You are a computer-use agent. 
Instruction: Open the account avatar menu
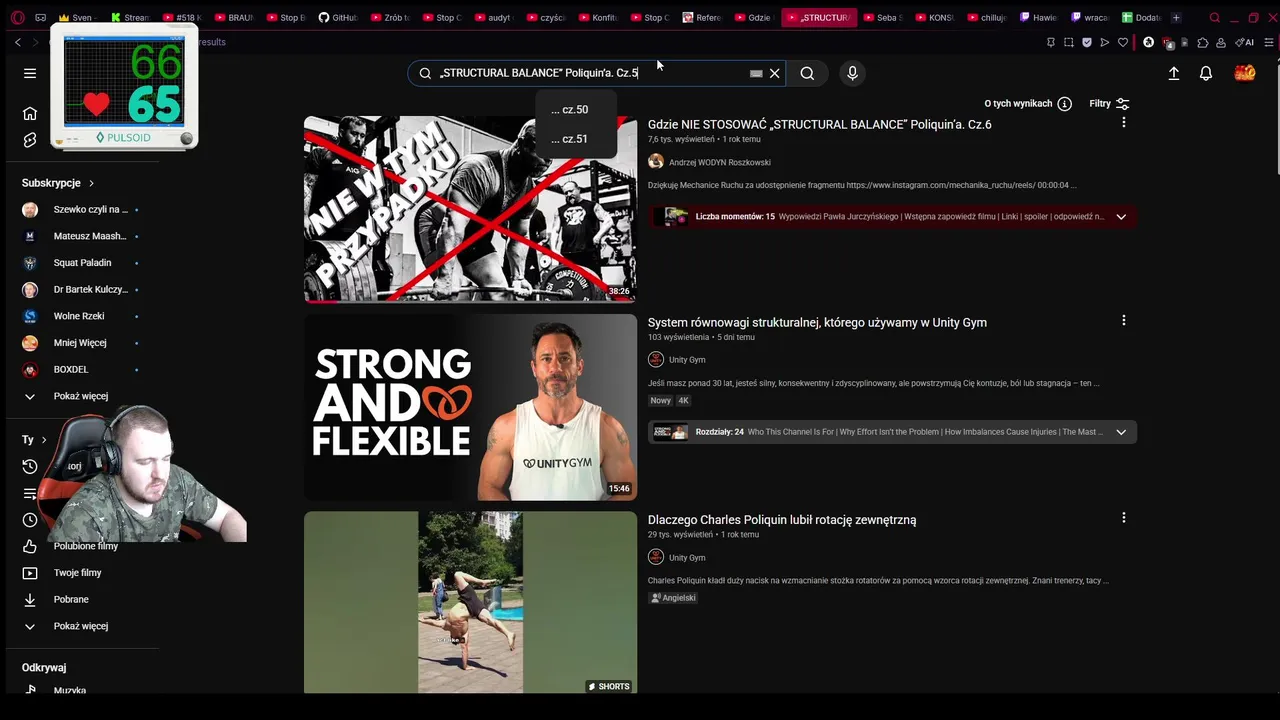(1245, 73)
